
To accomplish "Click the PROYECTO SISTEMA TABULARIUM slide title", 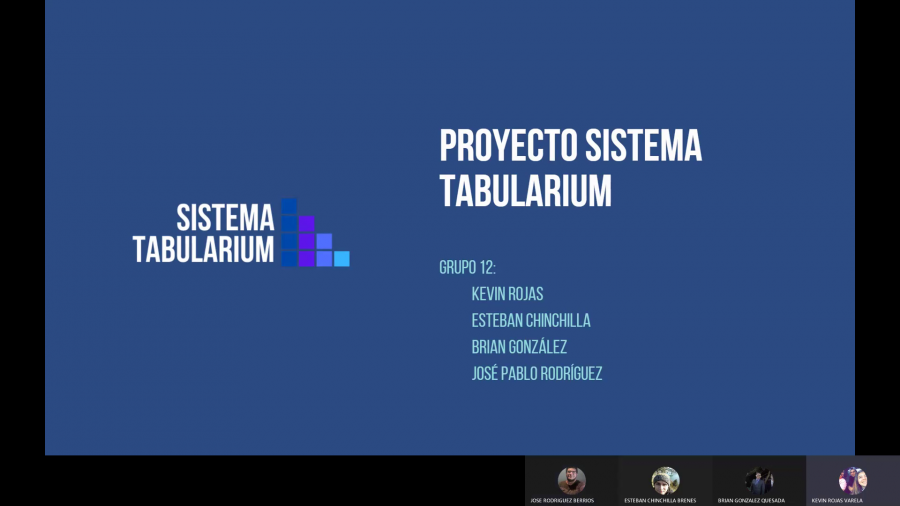I will pyautogui.click(x=570, y=167).
